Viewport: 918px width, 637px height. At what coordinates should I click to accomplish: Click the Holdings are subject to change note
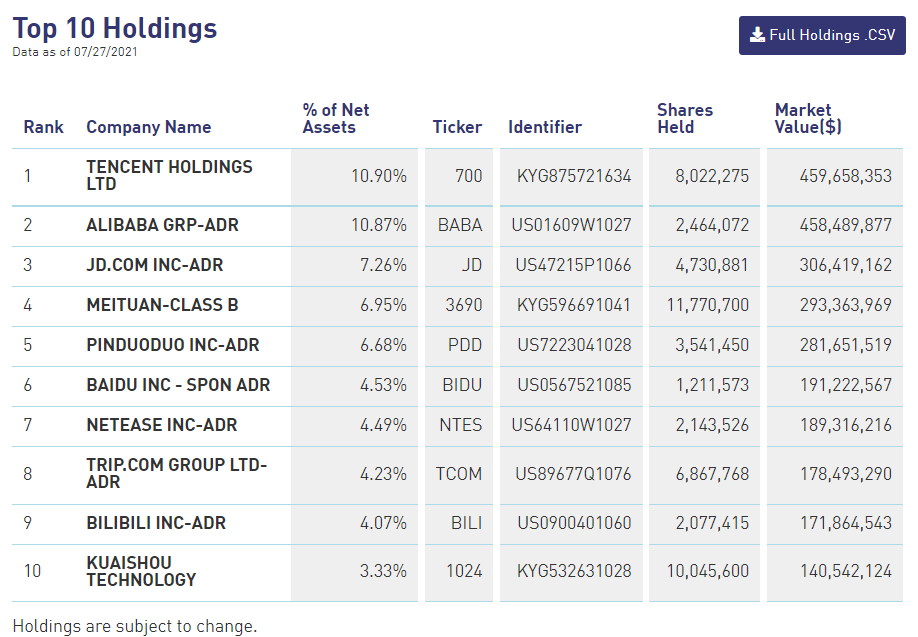pyautogui.click(x=135, y=626)
